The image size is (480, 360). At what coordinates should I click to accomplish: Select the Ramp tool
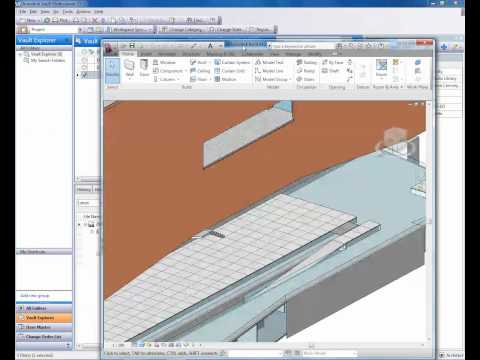coord(305,71)
